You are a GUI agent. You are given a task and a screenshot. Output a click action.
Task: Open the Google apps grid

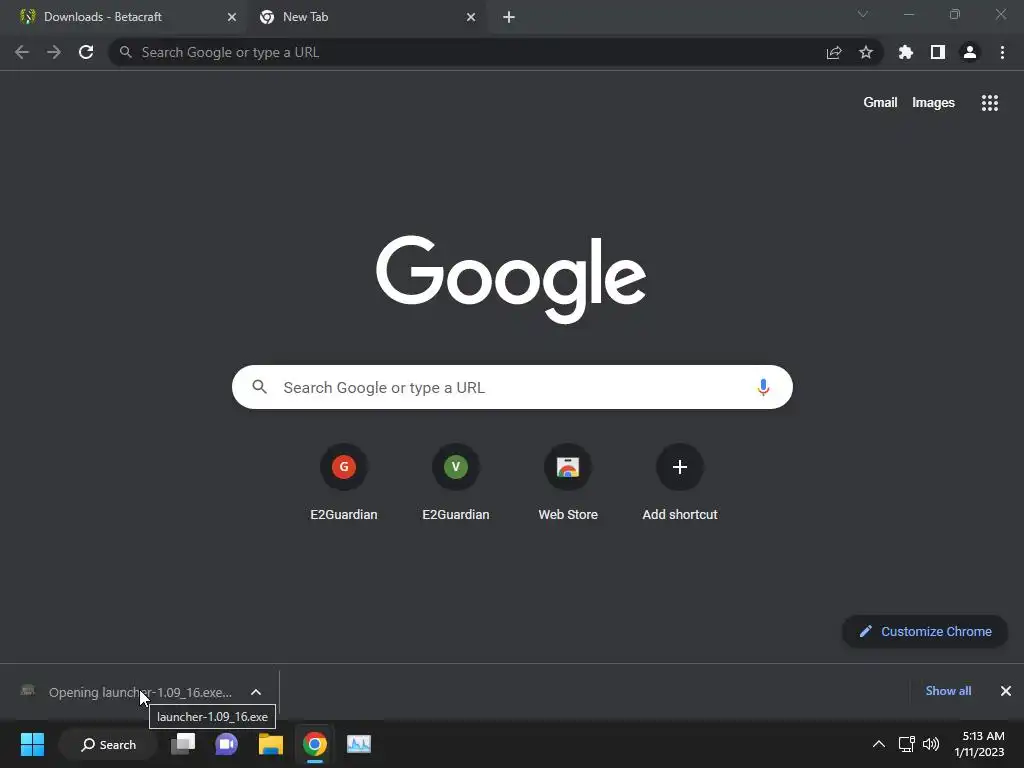tap(990, 103)
